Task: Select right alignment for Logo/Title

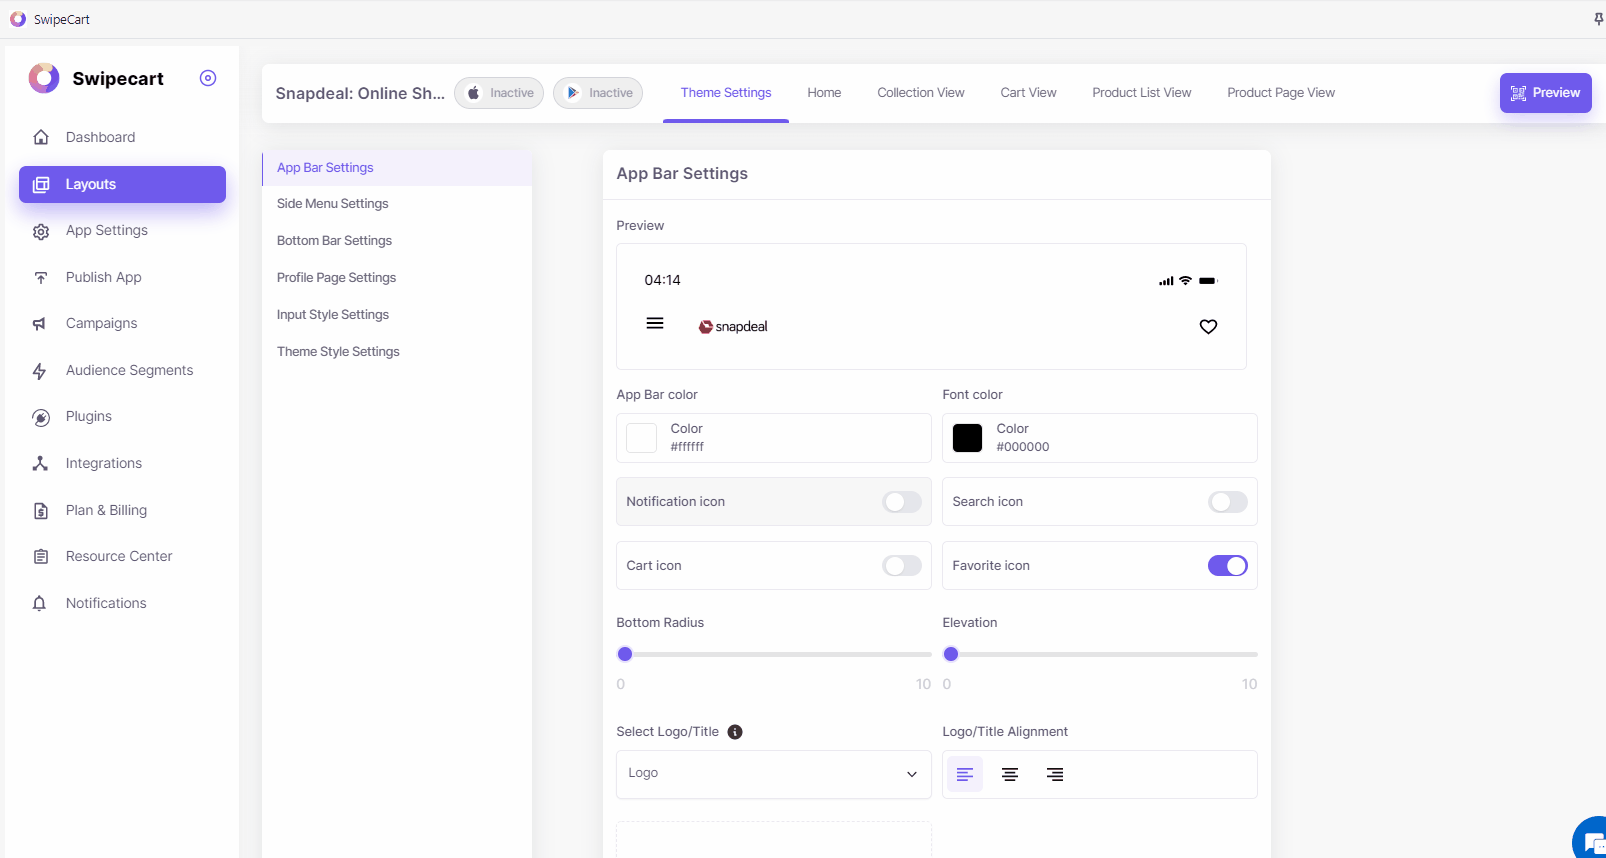Action: 1055,775
